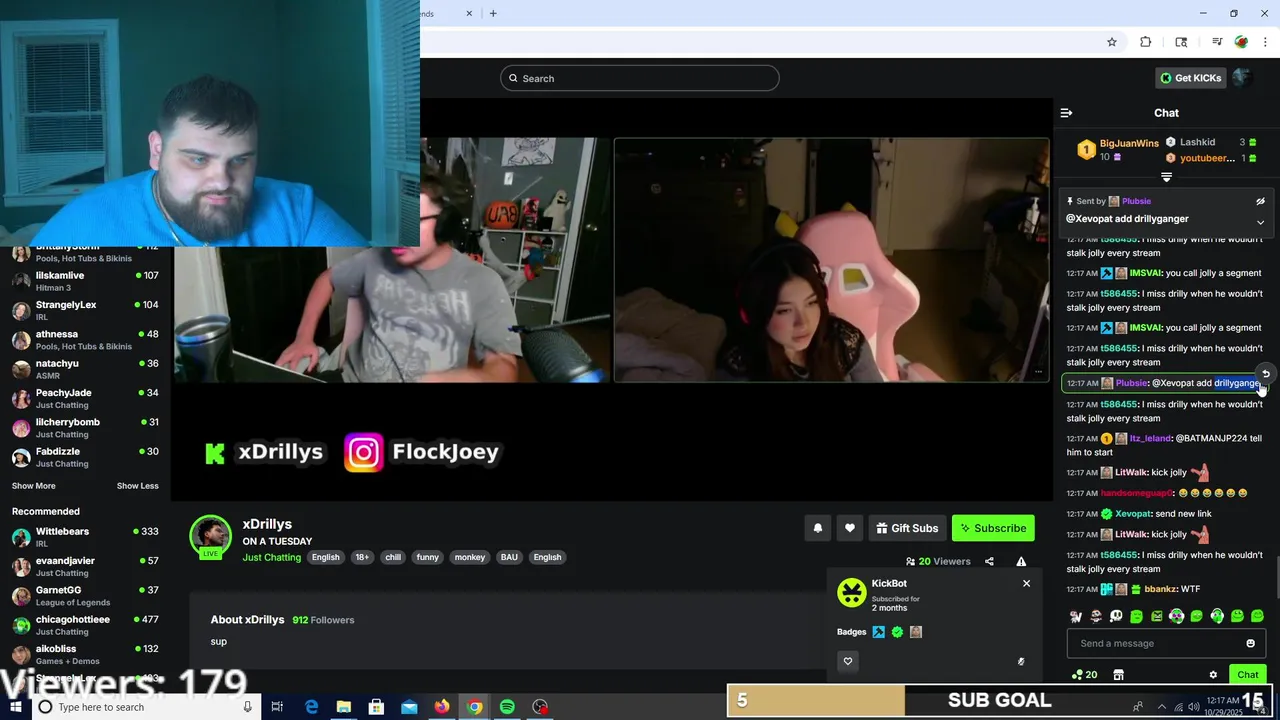Click Show More in the following list

[x=34, y=486]
